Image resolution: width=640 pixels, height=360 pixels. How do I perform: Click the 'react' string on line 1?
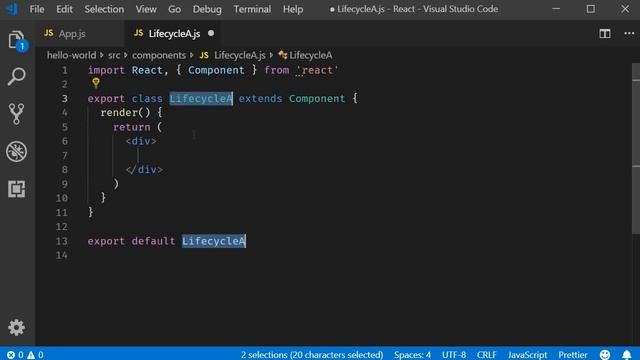click(x=318, y=70)
